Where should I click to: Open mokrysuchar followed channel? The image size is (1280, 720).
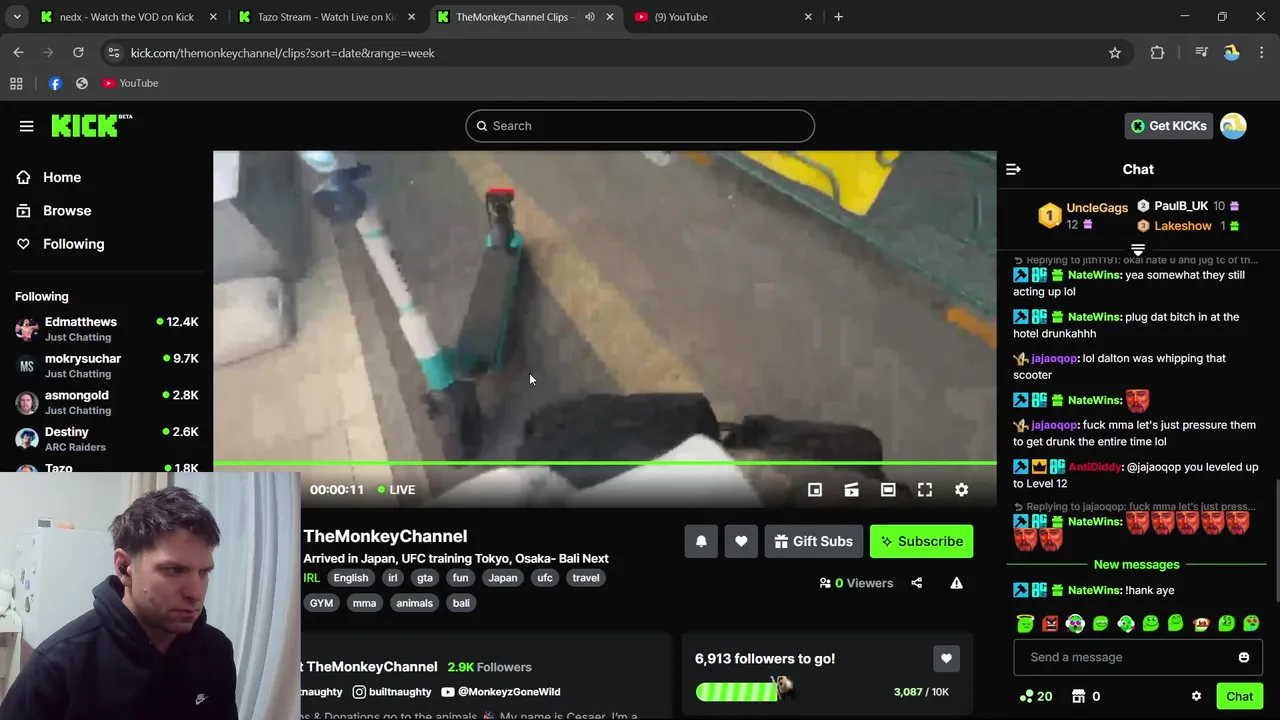pyautogui.click(x=106, y=366)
